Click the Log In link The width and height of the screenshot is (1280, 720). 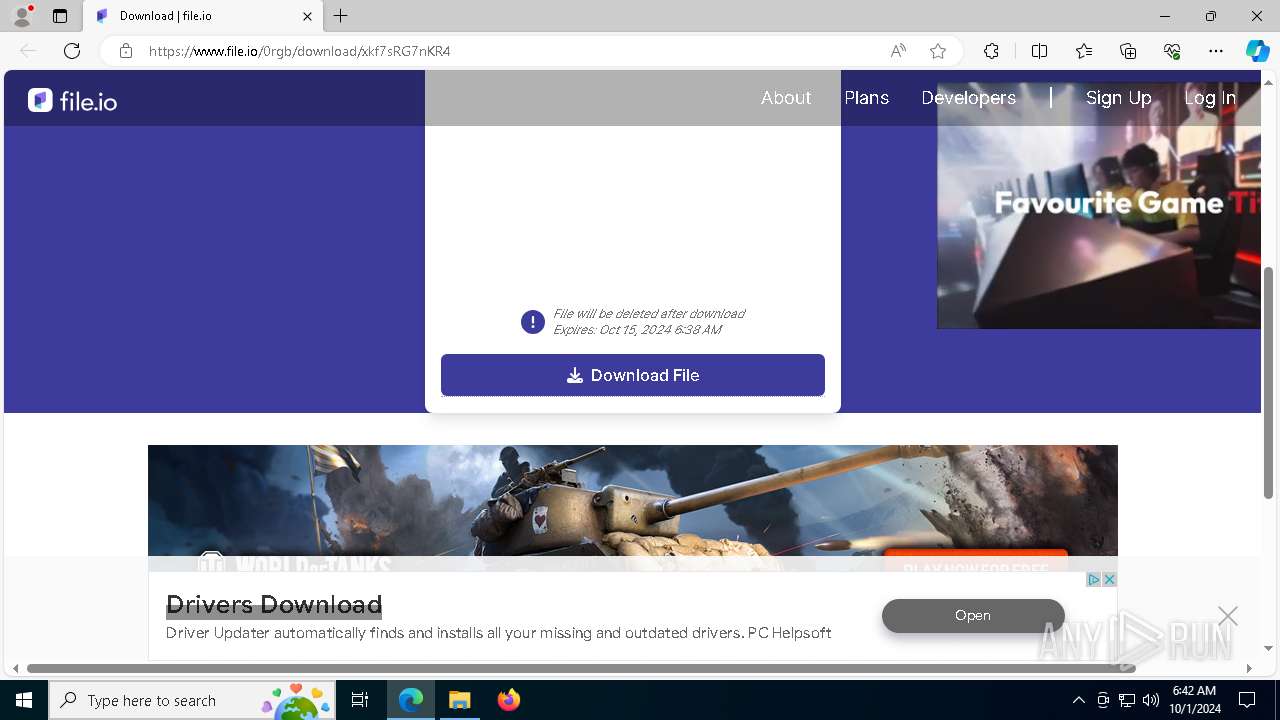click(x=1210, y=98)
